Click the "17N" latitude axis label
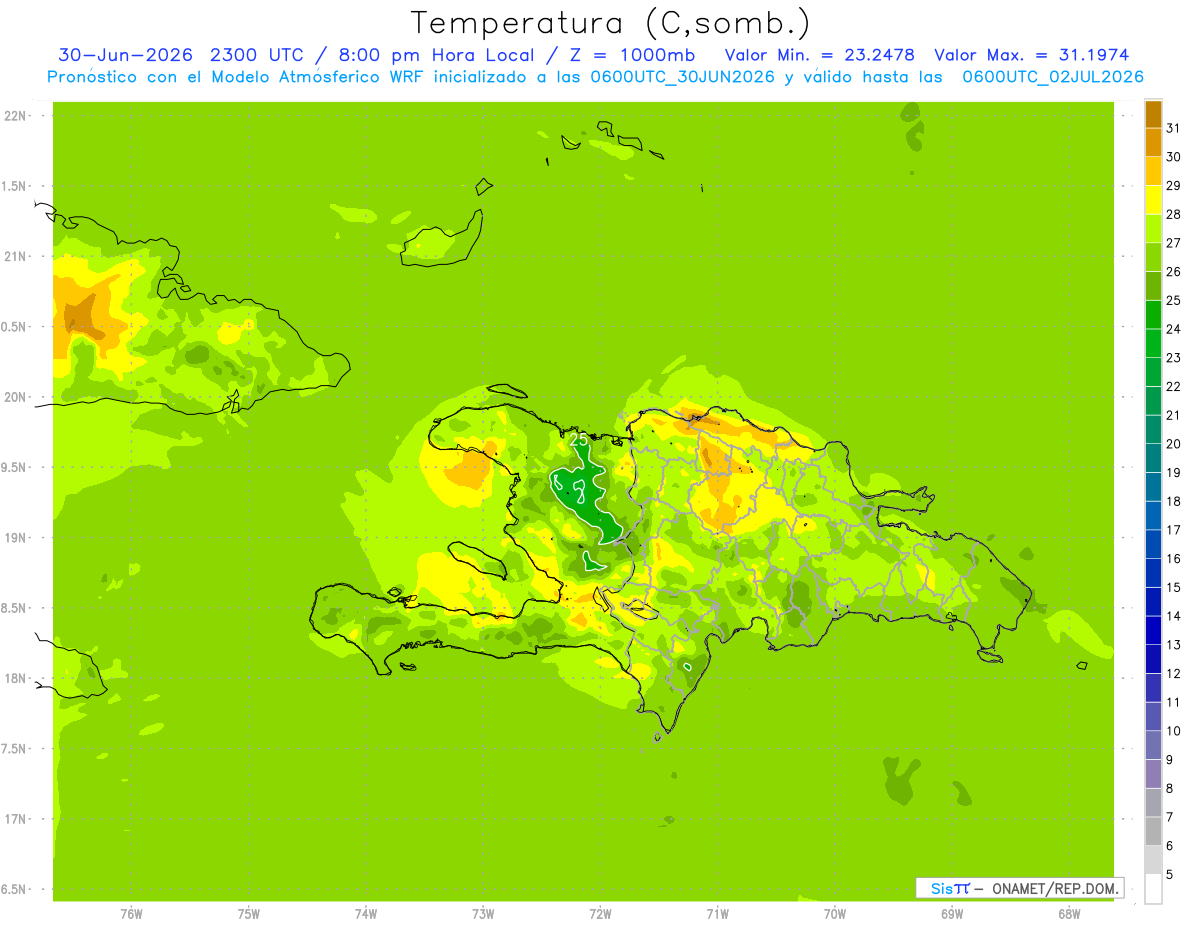The height and width of the screenshot is (927, 1200). 14,819
